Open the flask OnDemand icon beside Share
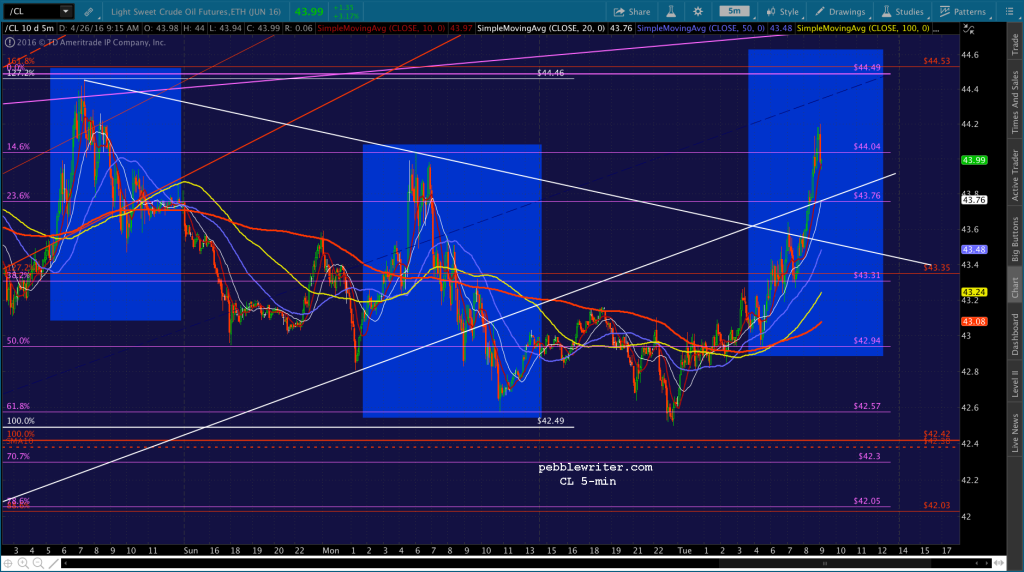Image resolution: width=1024 pixels, height=572 pixels. tap(671, 11)
